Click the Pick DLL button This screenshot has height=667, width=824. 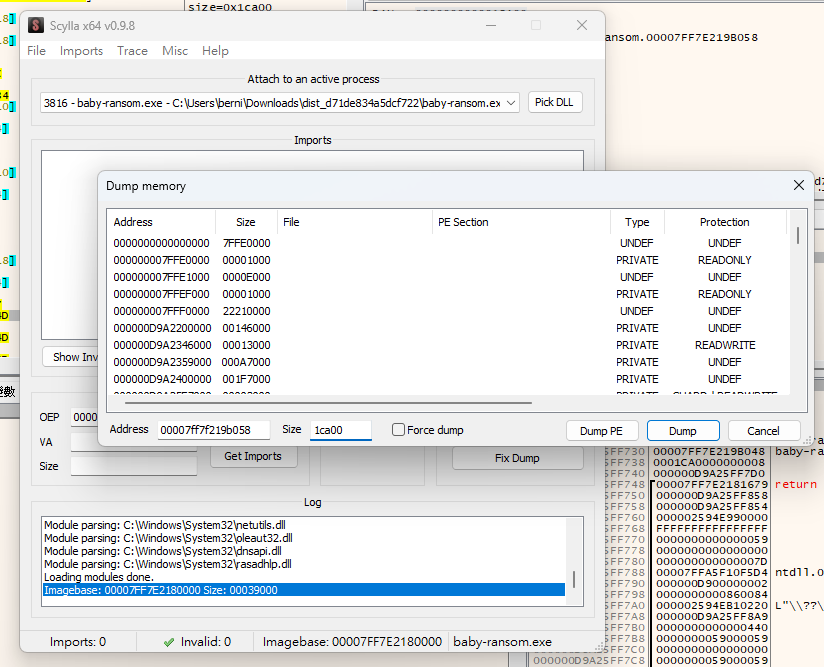click(x=554, y=102)
